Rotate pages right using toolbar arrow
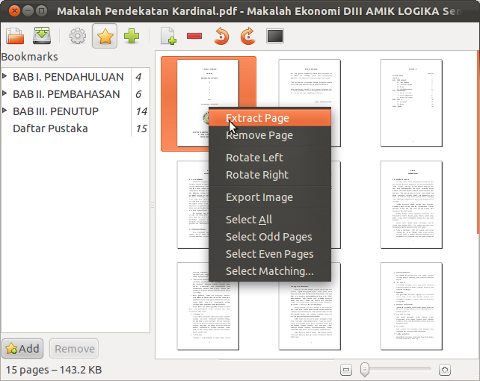This screenshot has width=480, height=381. coord(248,36)
